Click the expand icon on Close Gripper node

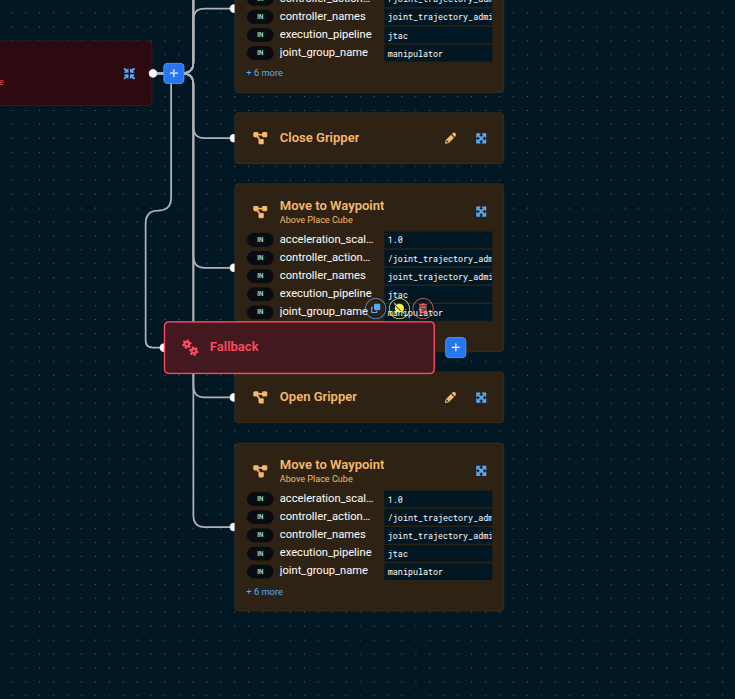pyautogui.click(x=481, y=138)
